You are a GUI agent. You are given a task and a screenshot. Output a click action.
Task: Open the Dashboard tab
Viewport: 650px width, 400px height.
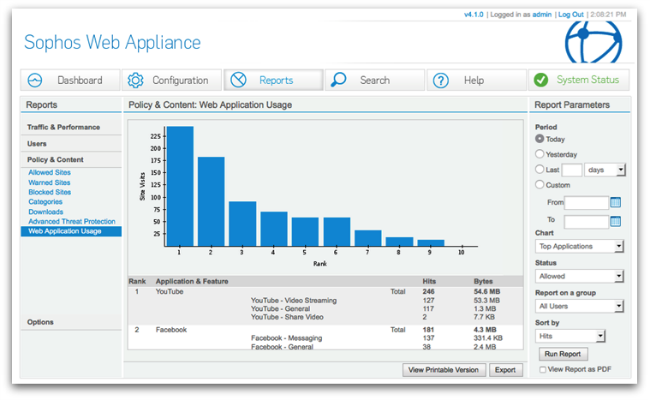pos(70,80)
